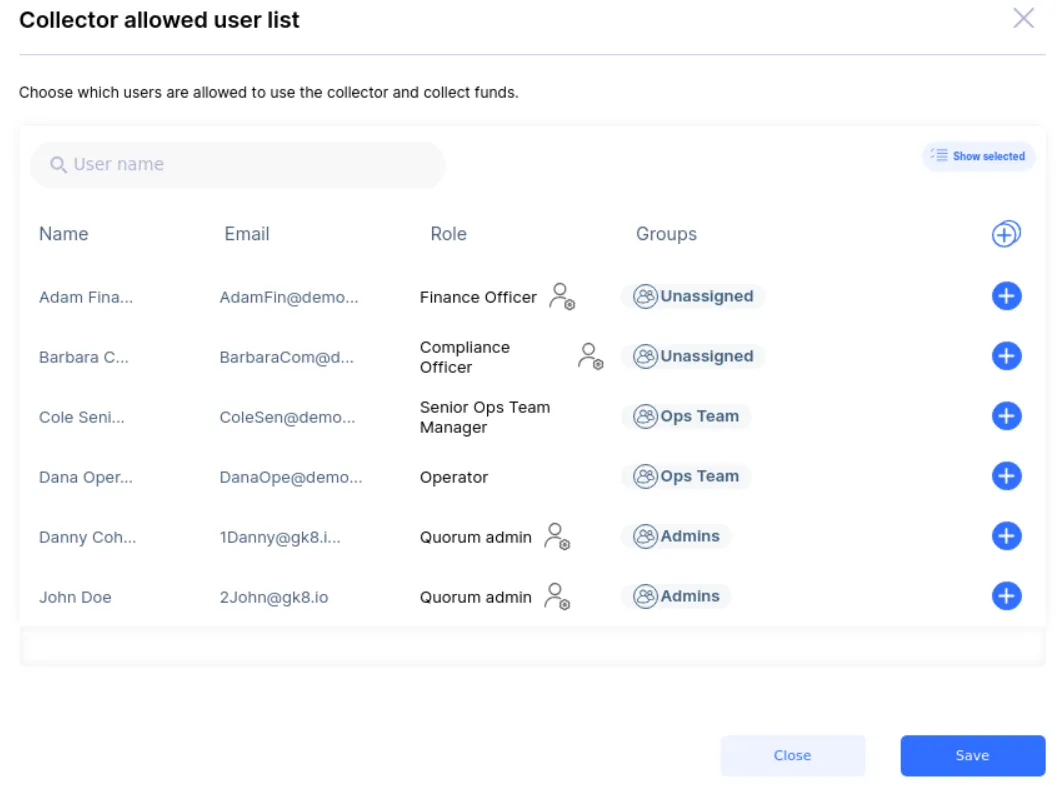Add Cole Seni... to the collector list

pos(1006,416)
